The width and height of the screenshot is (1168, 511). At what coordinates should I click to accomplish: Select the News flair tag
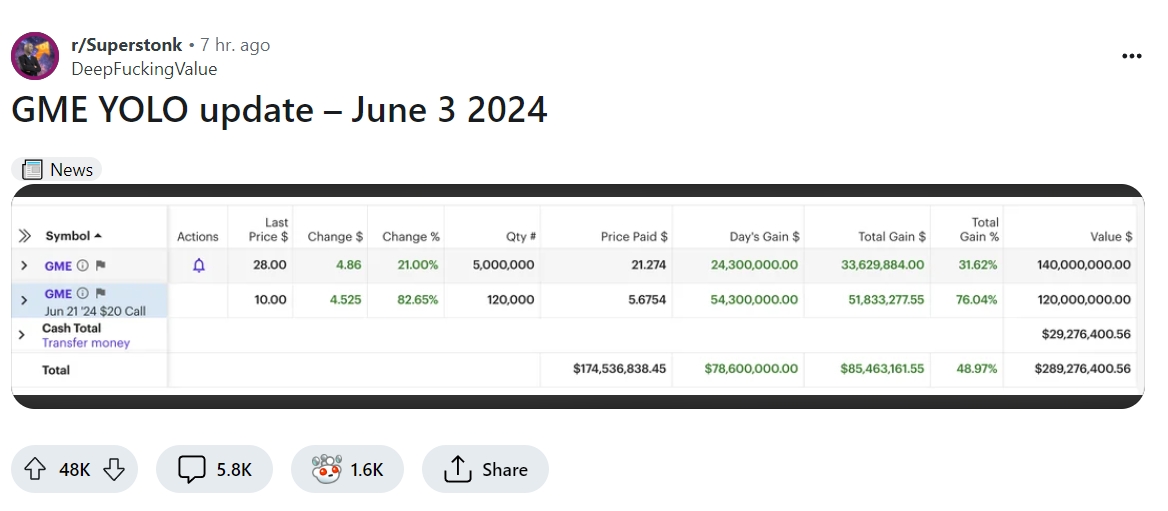[57, 170]
